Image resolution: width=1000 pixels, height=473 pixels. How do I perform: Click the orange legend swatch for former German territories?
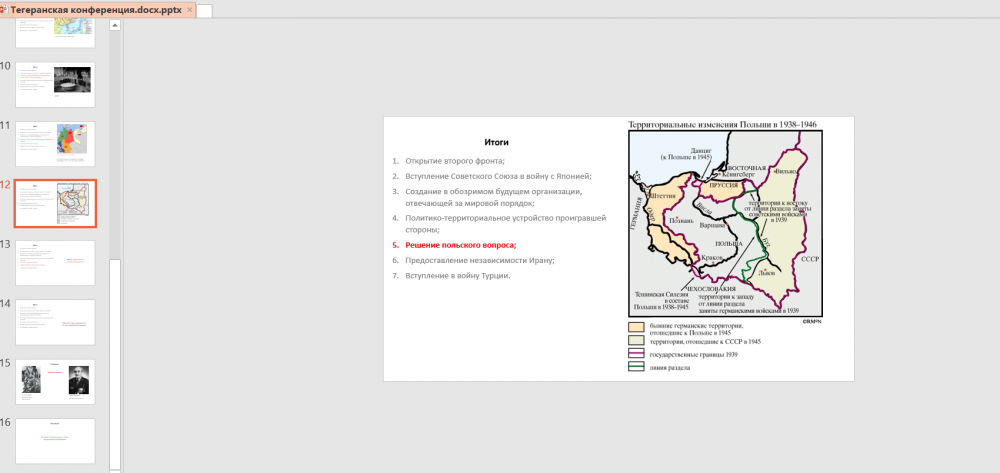636,328
